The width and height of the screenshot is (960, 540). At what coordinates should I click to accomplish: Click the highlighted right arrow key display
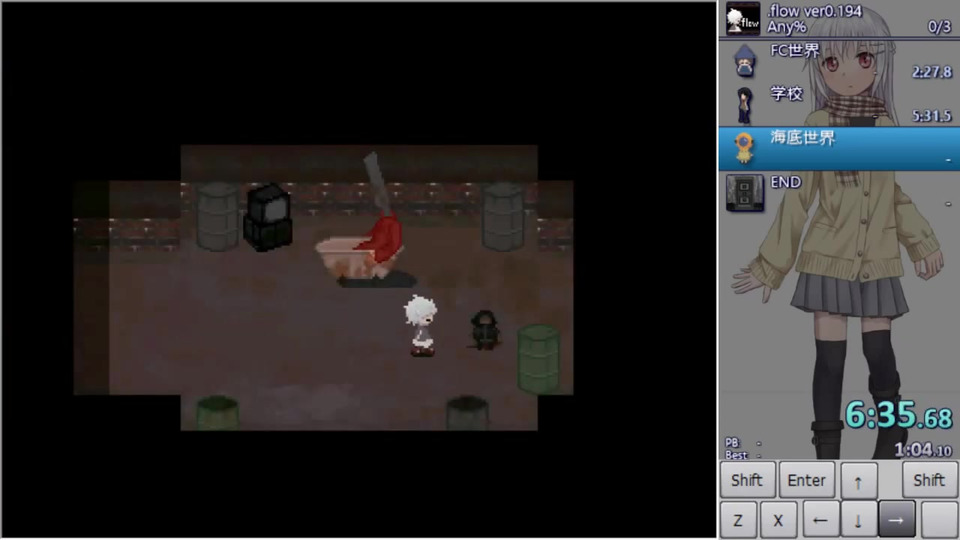[x=897, y=520]
